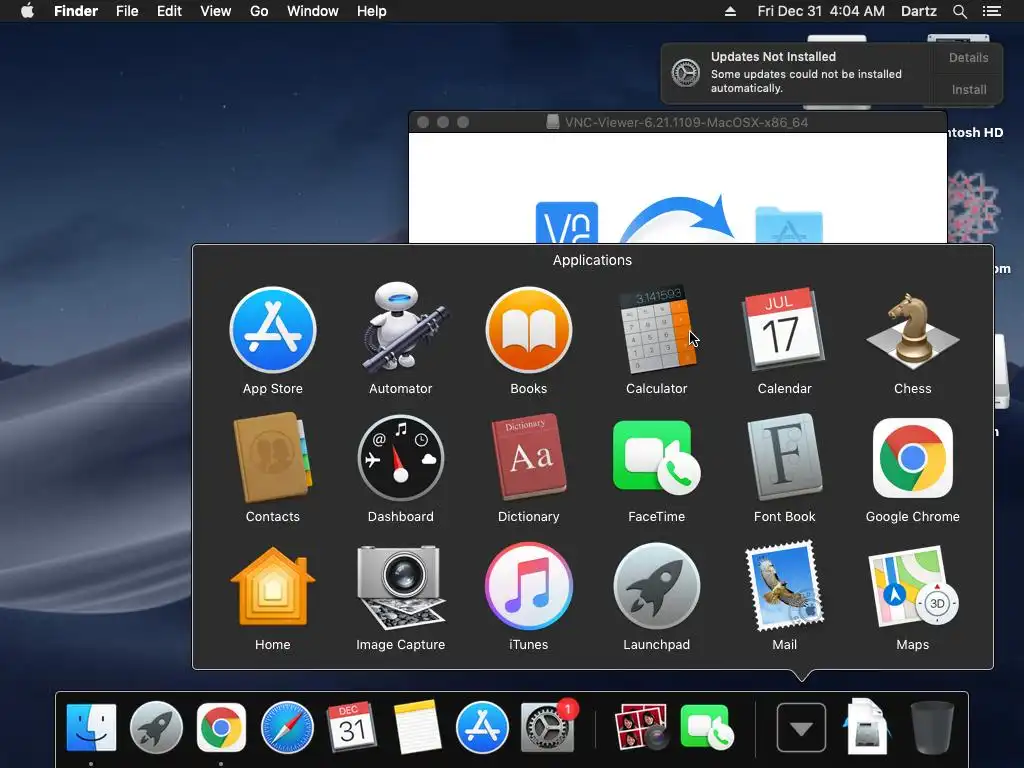Screen dimensions: 1024x768
Task: Click Applications folder in VNC installer window
Action: [x=789, y=225]
